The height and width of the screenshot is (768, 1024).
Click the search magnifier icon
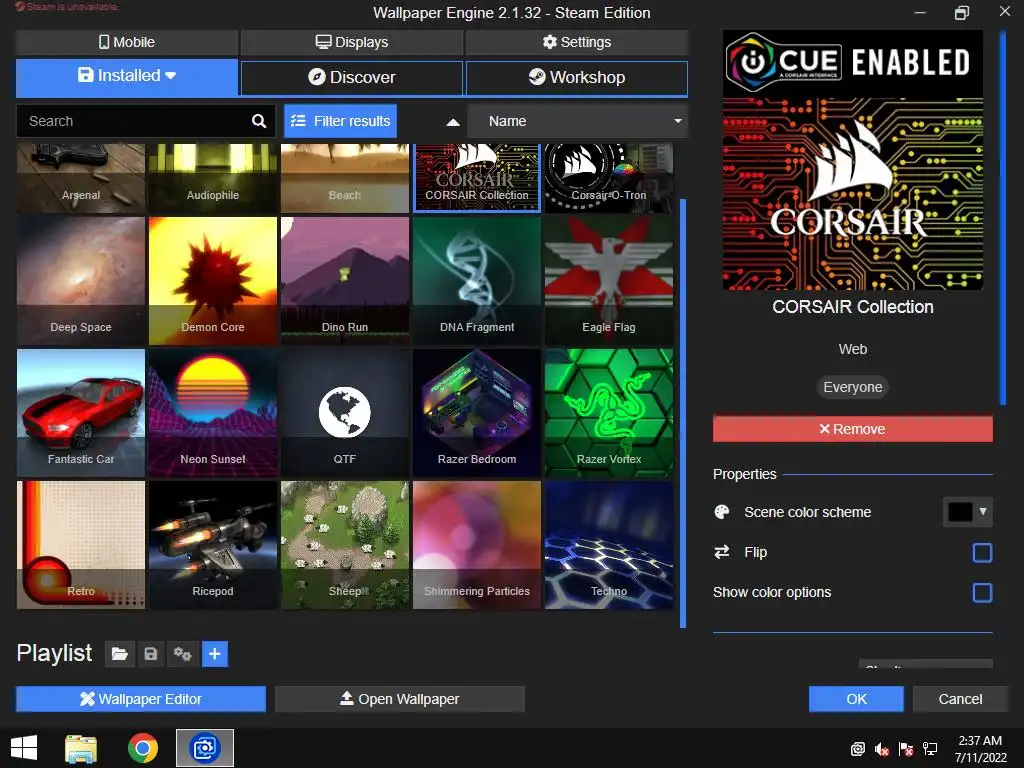(x=259, y=121)
